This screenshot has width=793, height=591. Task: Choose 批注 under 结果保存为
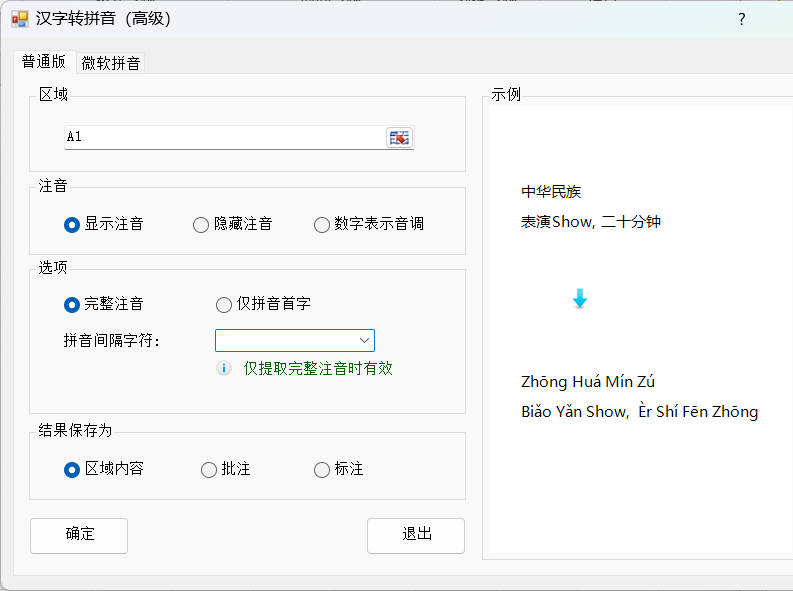[x=209, y=469]
